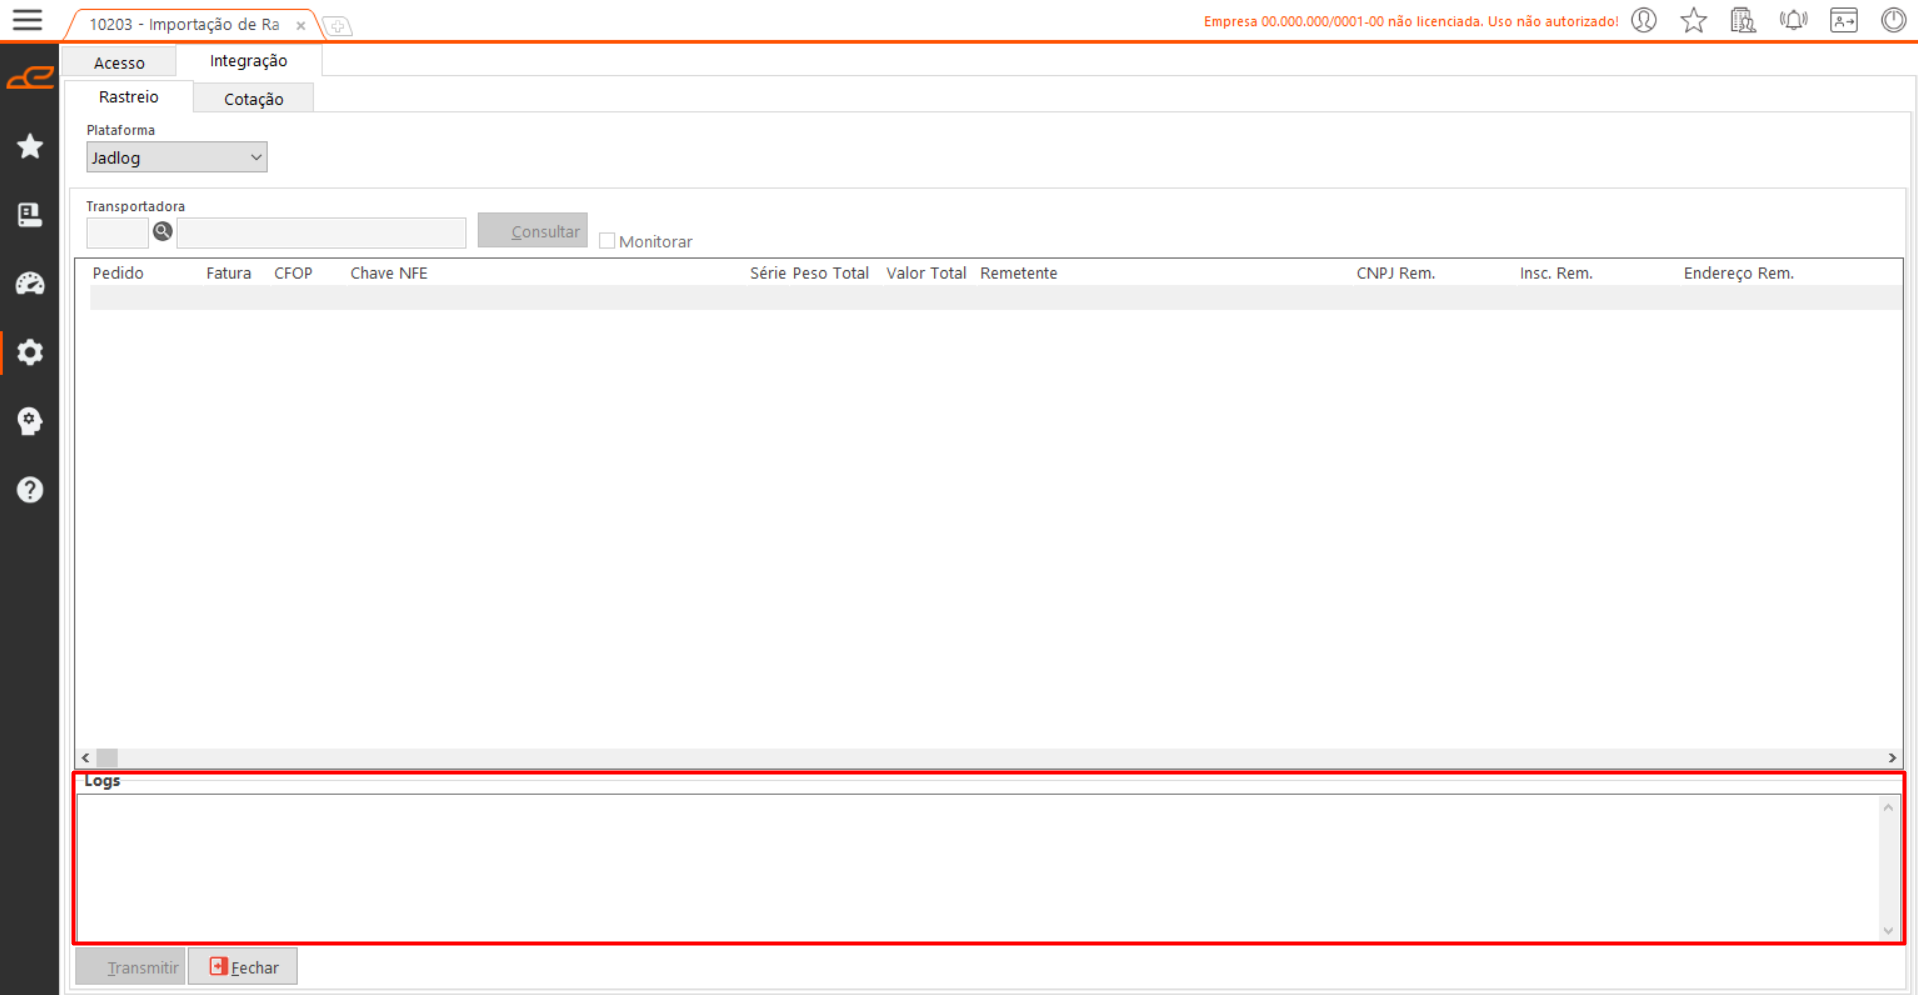The height and width of the screenshot is (995, 1918).
Task: Click the power icon in top bar
Action: (x=1893, y=20)
